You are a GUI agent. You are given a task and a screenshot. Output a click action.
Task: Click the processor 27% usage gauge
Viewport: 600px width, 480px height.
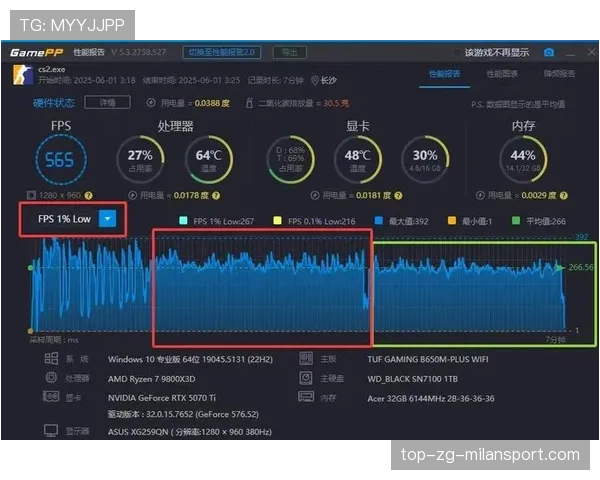140,160
